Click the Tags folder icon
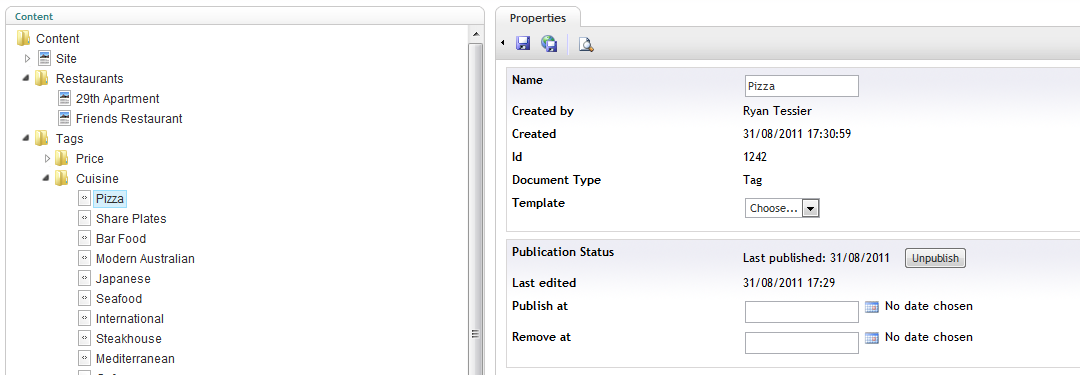Viewport: 1080px width, 375px height. pos(42,138)
